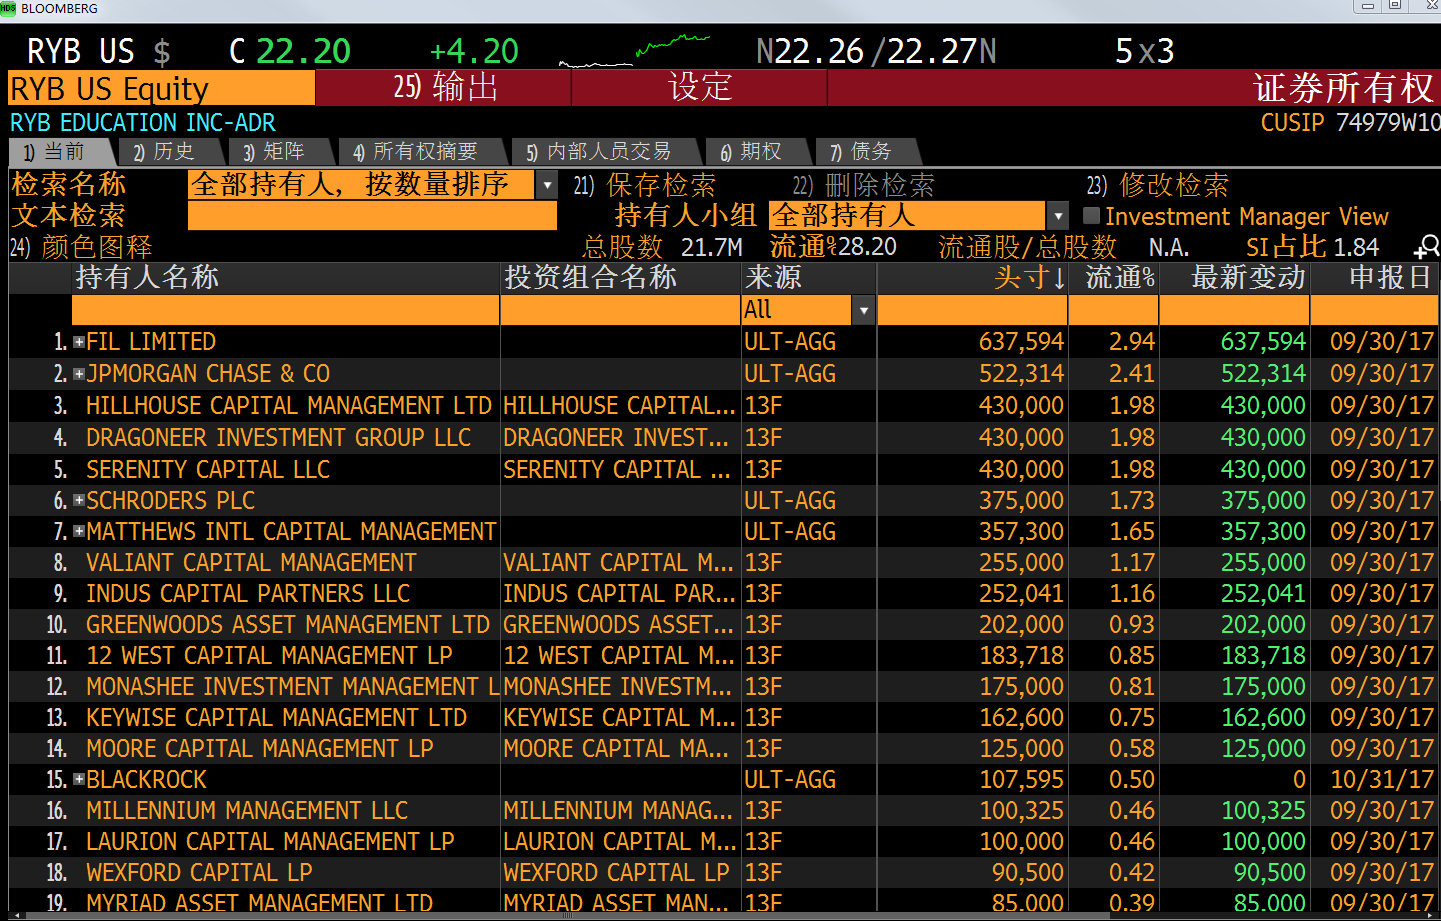Click the 持有人名称 filter input field
The height and width of the screenshot is (921, 1441).
click(285, 310)
